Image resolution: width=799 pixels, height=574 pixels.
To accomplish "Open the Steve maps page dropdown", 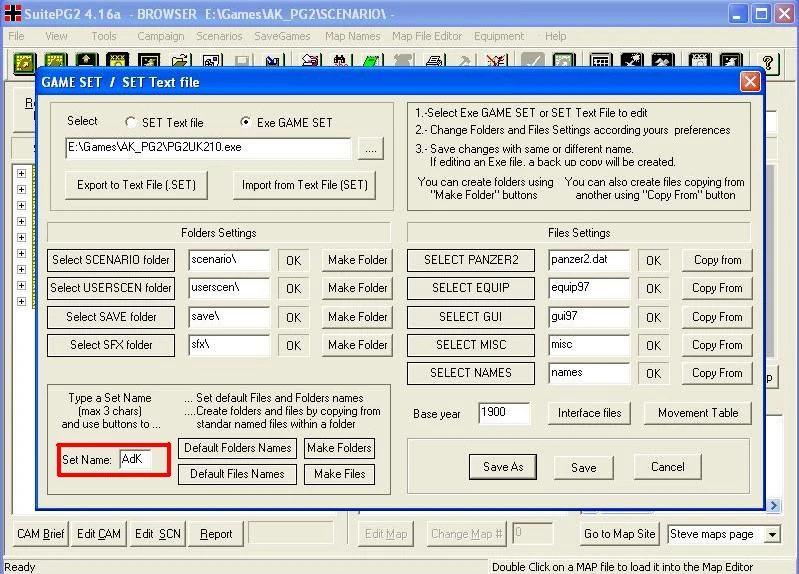I will pos(773,534).
